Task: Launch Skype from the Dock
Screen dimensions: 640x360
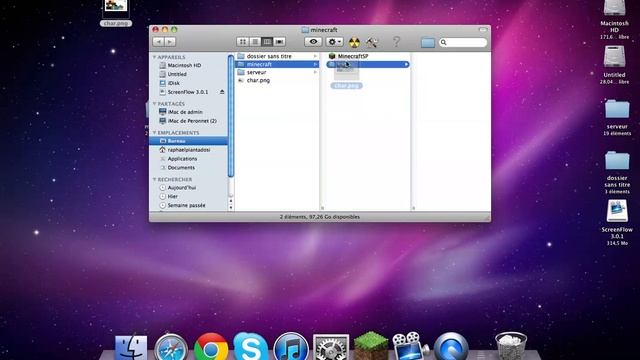Action: (251, 347)
